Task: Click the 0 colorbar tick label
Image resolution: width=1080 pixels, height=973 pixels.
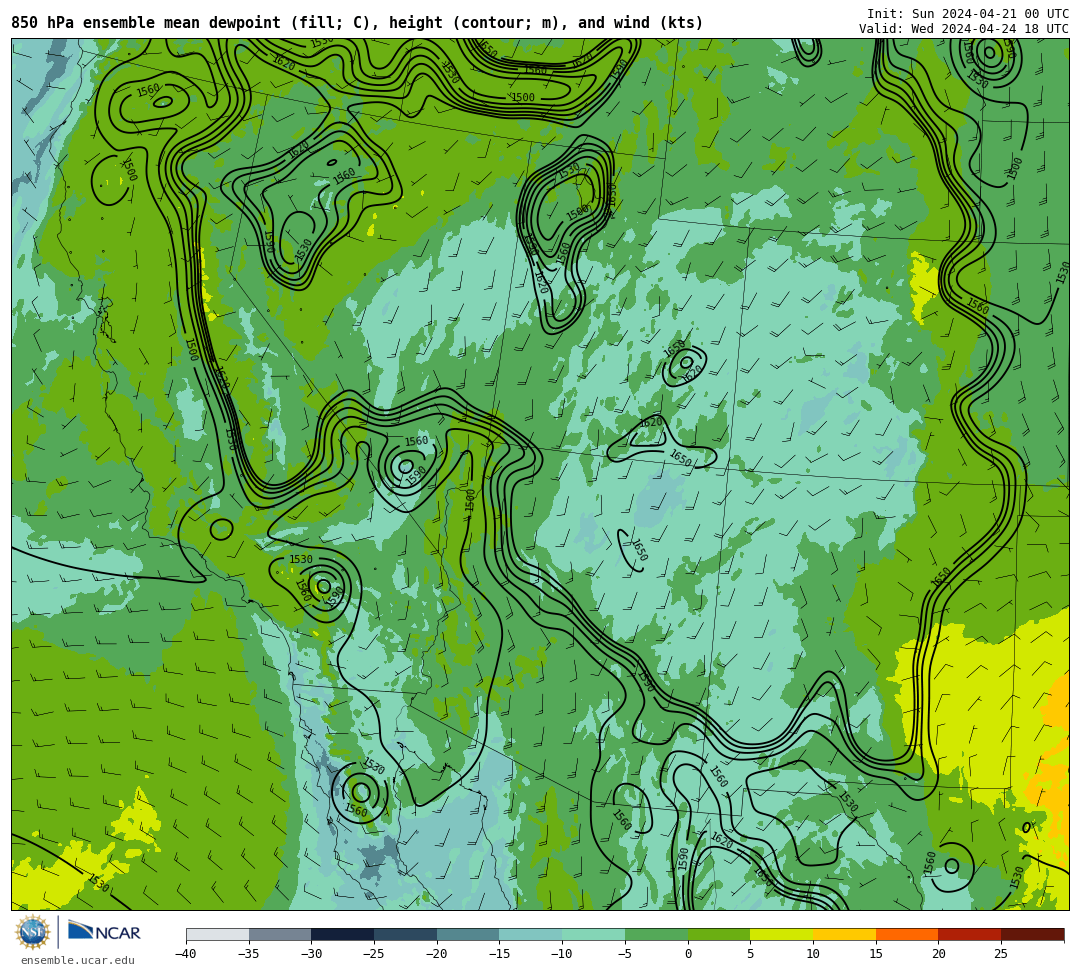Action: point(688,954)
